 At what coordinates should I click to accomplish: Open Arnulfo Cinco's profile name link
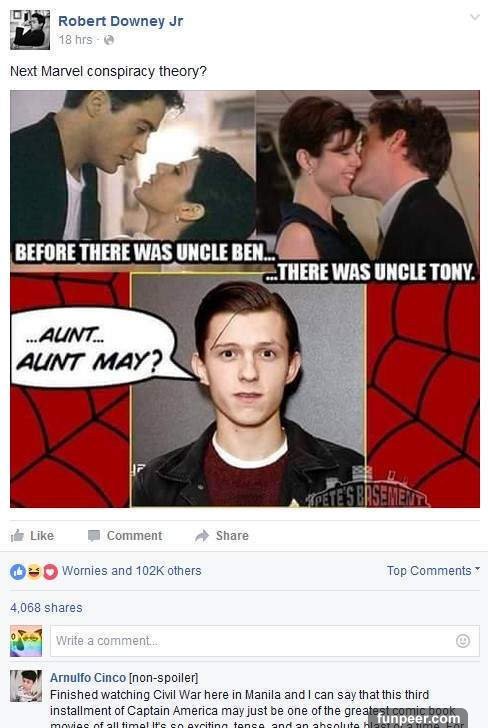88,678
